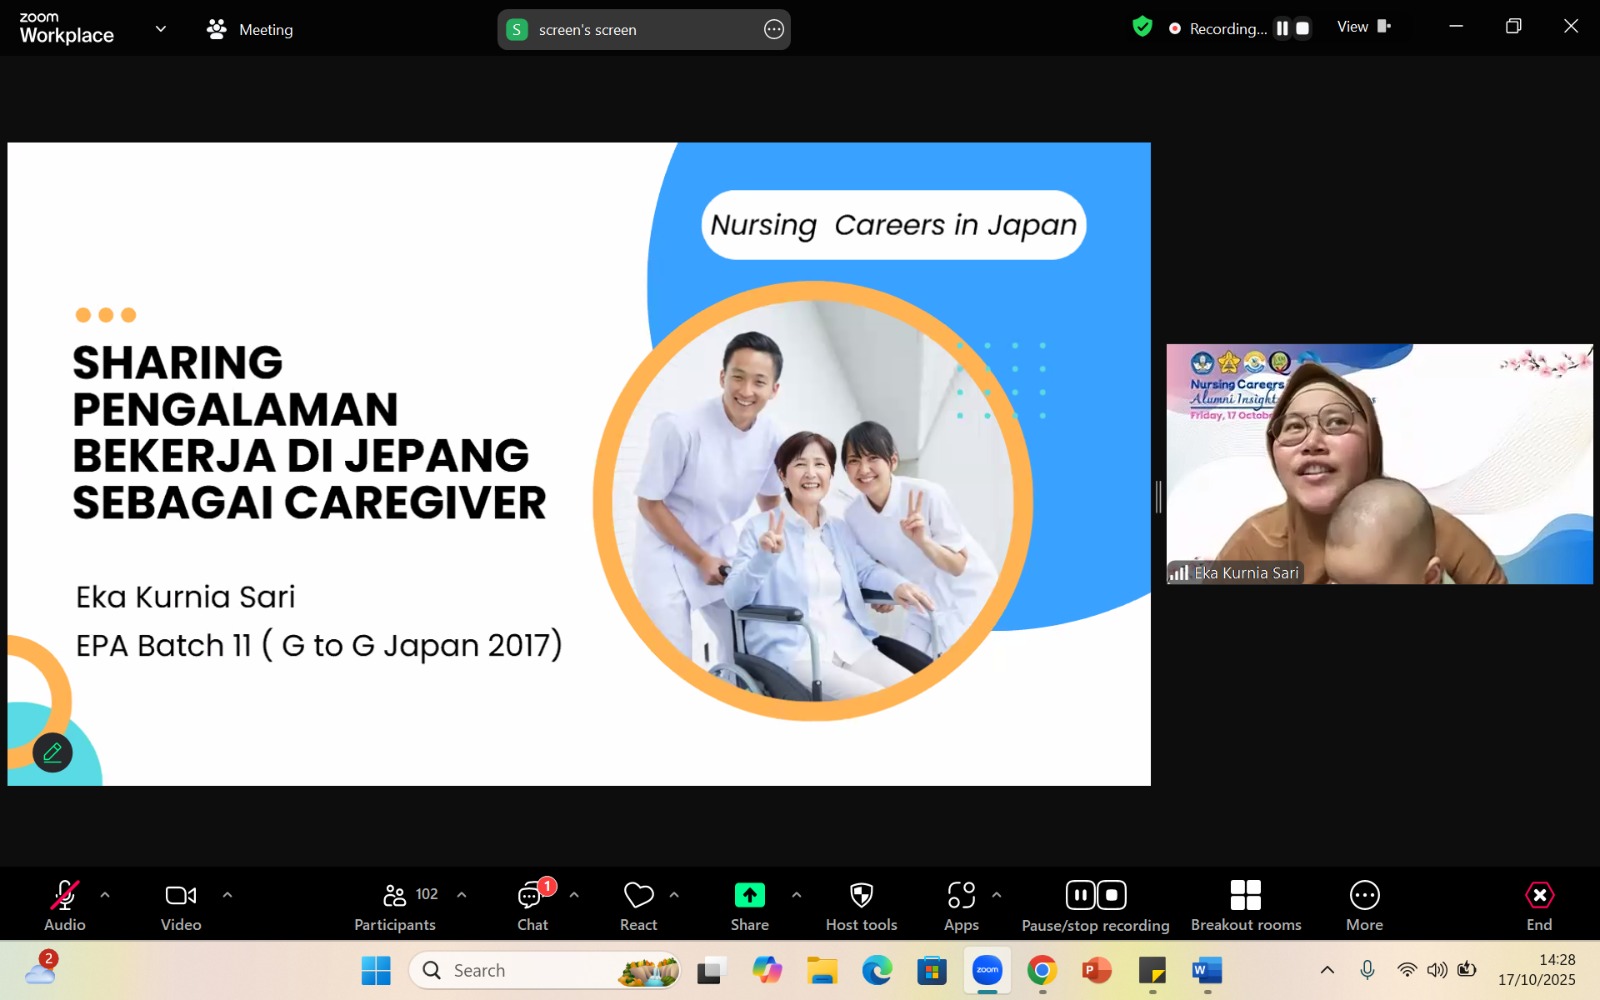End the meeting
The width and height of the screenshot is (1600, 1000).
click(1538, 903)
